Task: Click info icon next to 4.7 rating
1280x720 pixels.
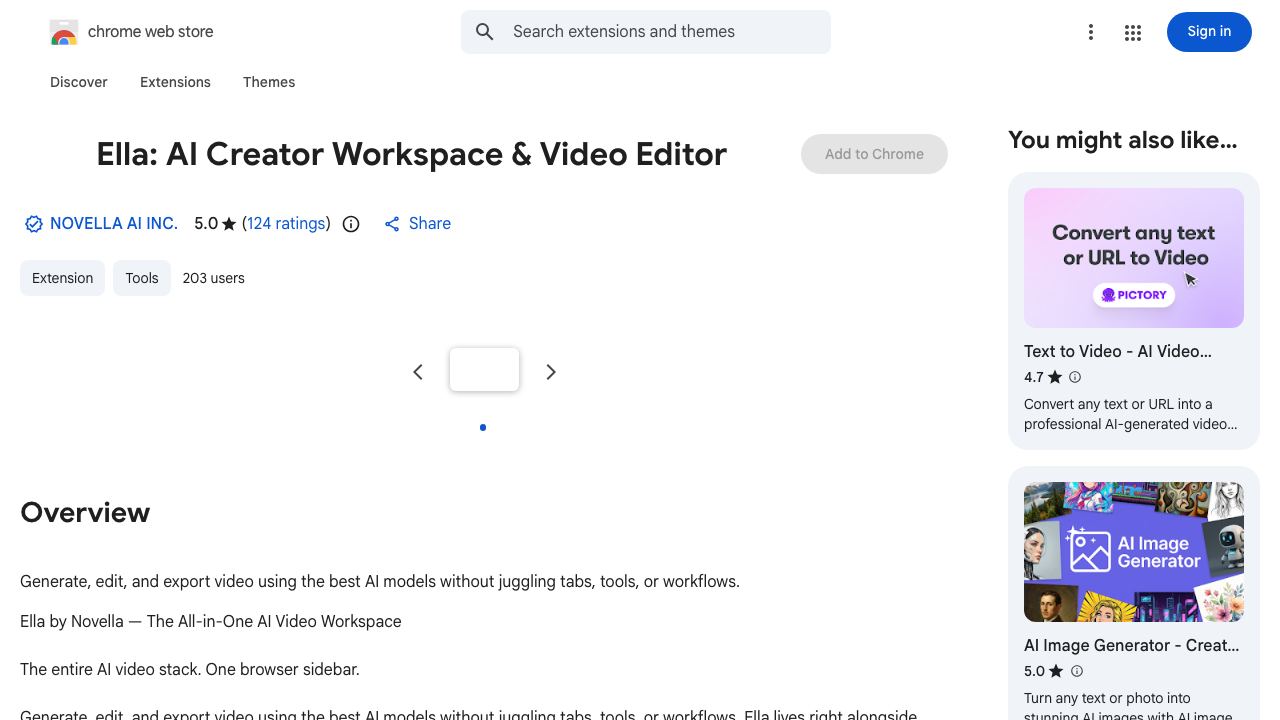Action: [x=1075, y=377]
